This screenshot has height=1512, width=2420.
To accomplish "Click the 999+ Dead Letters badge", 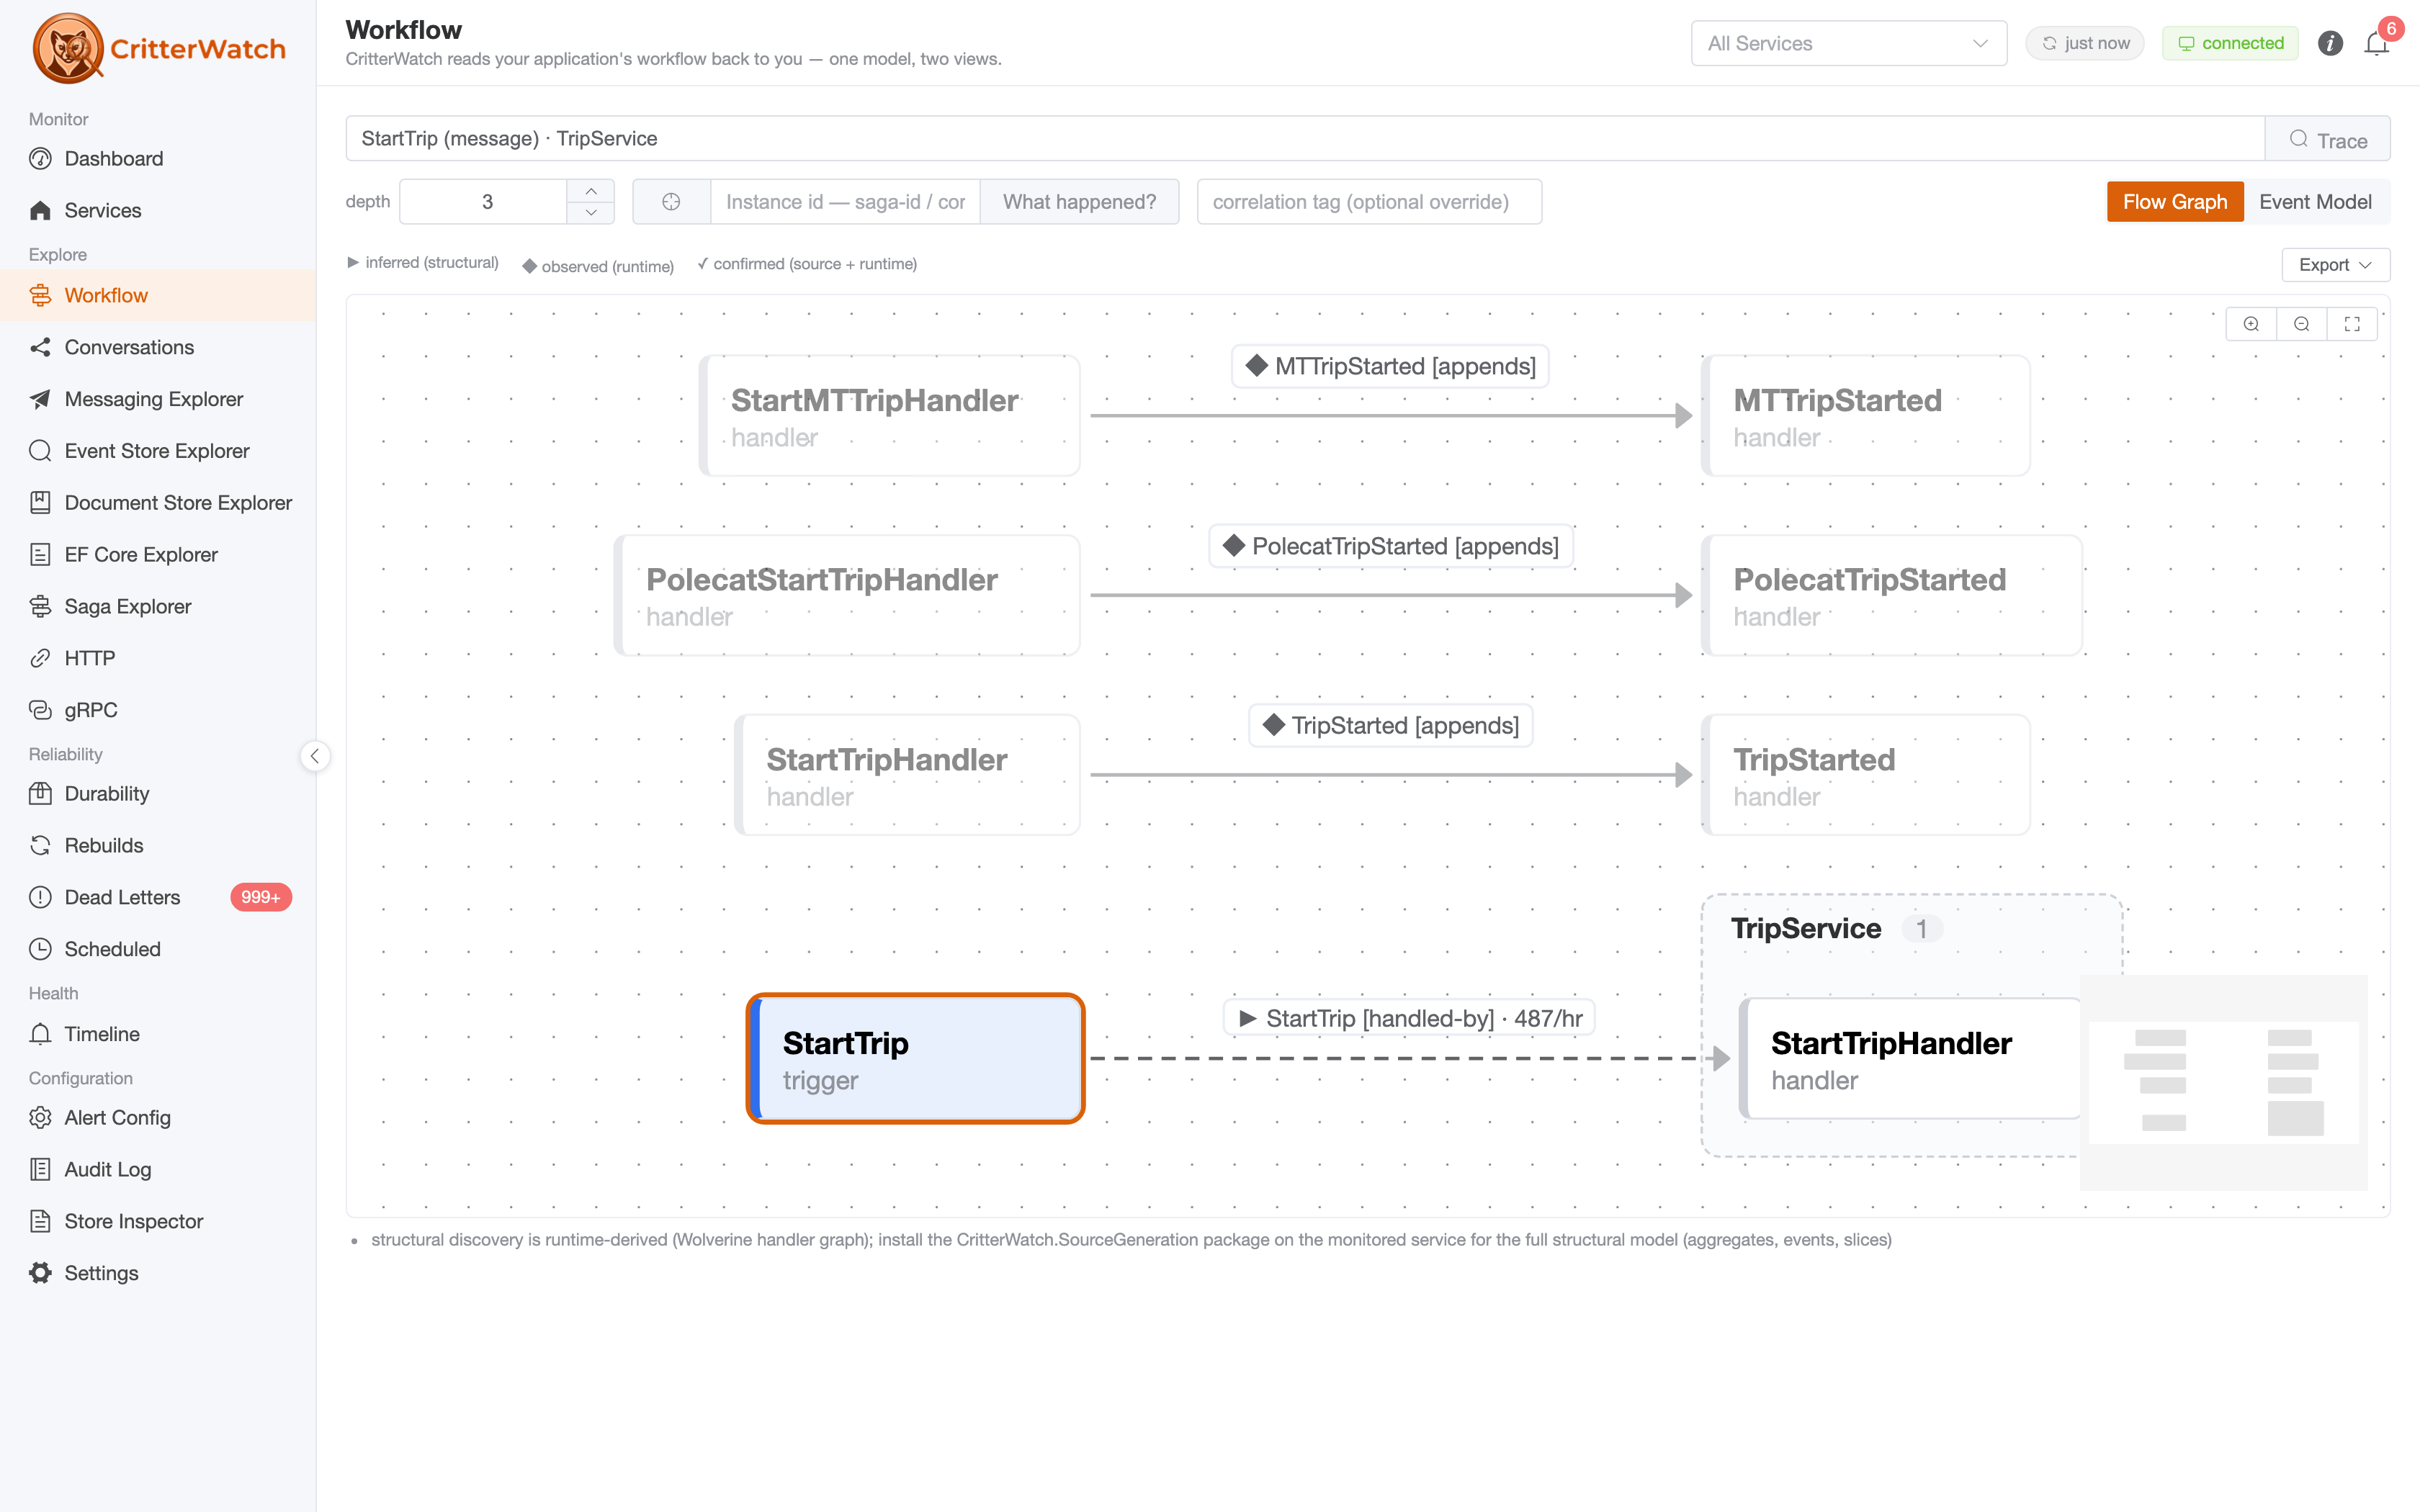I will [x=260, y=897].
